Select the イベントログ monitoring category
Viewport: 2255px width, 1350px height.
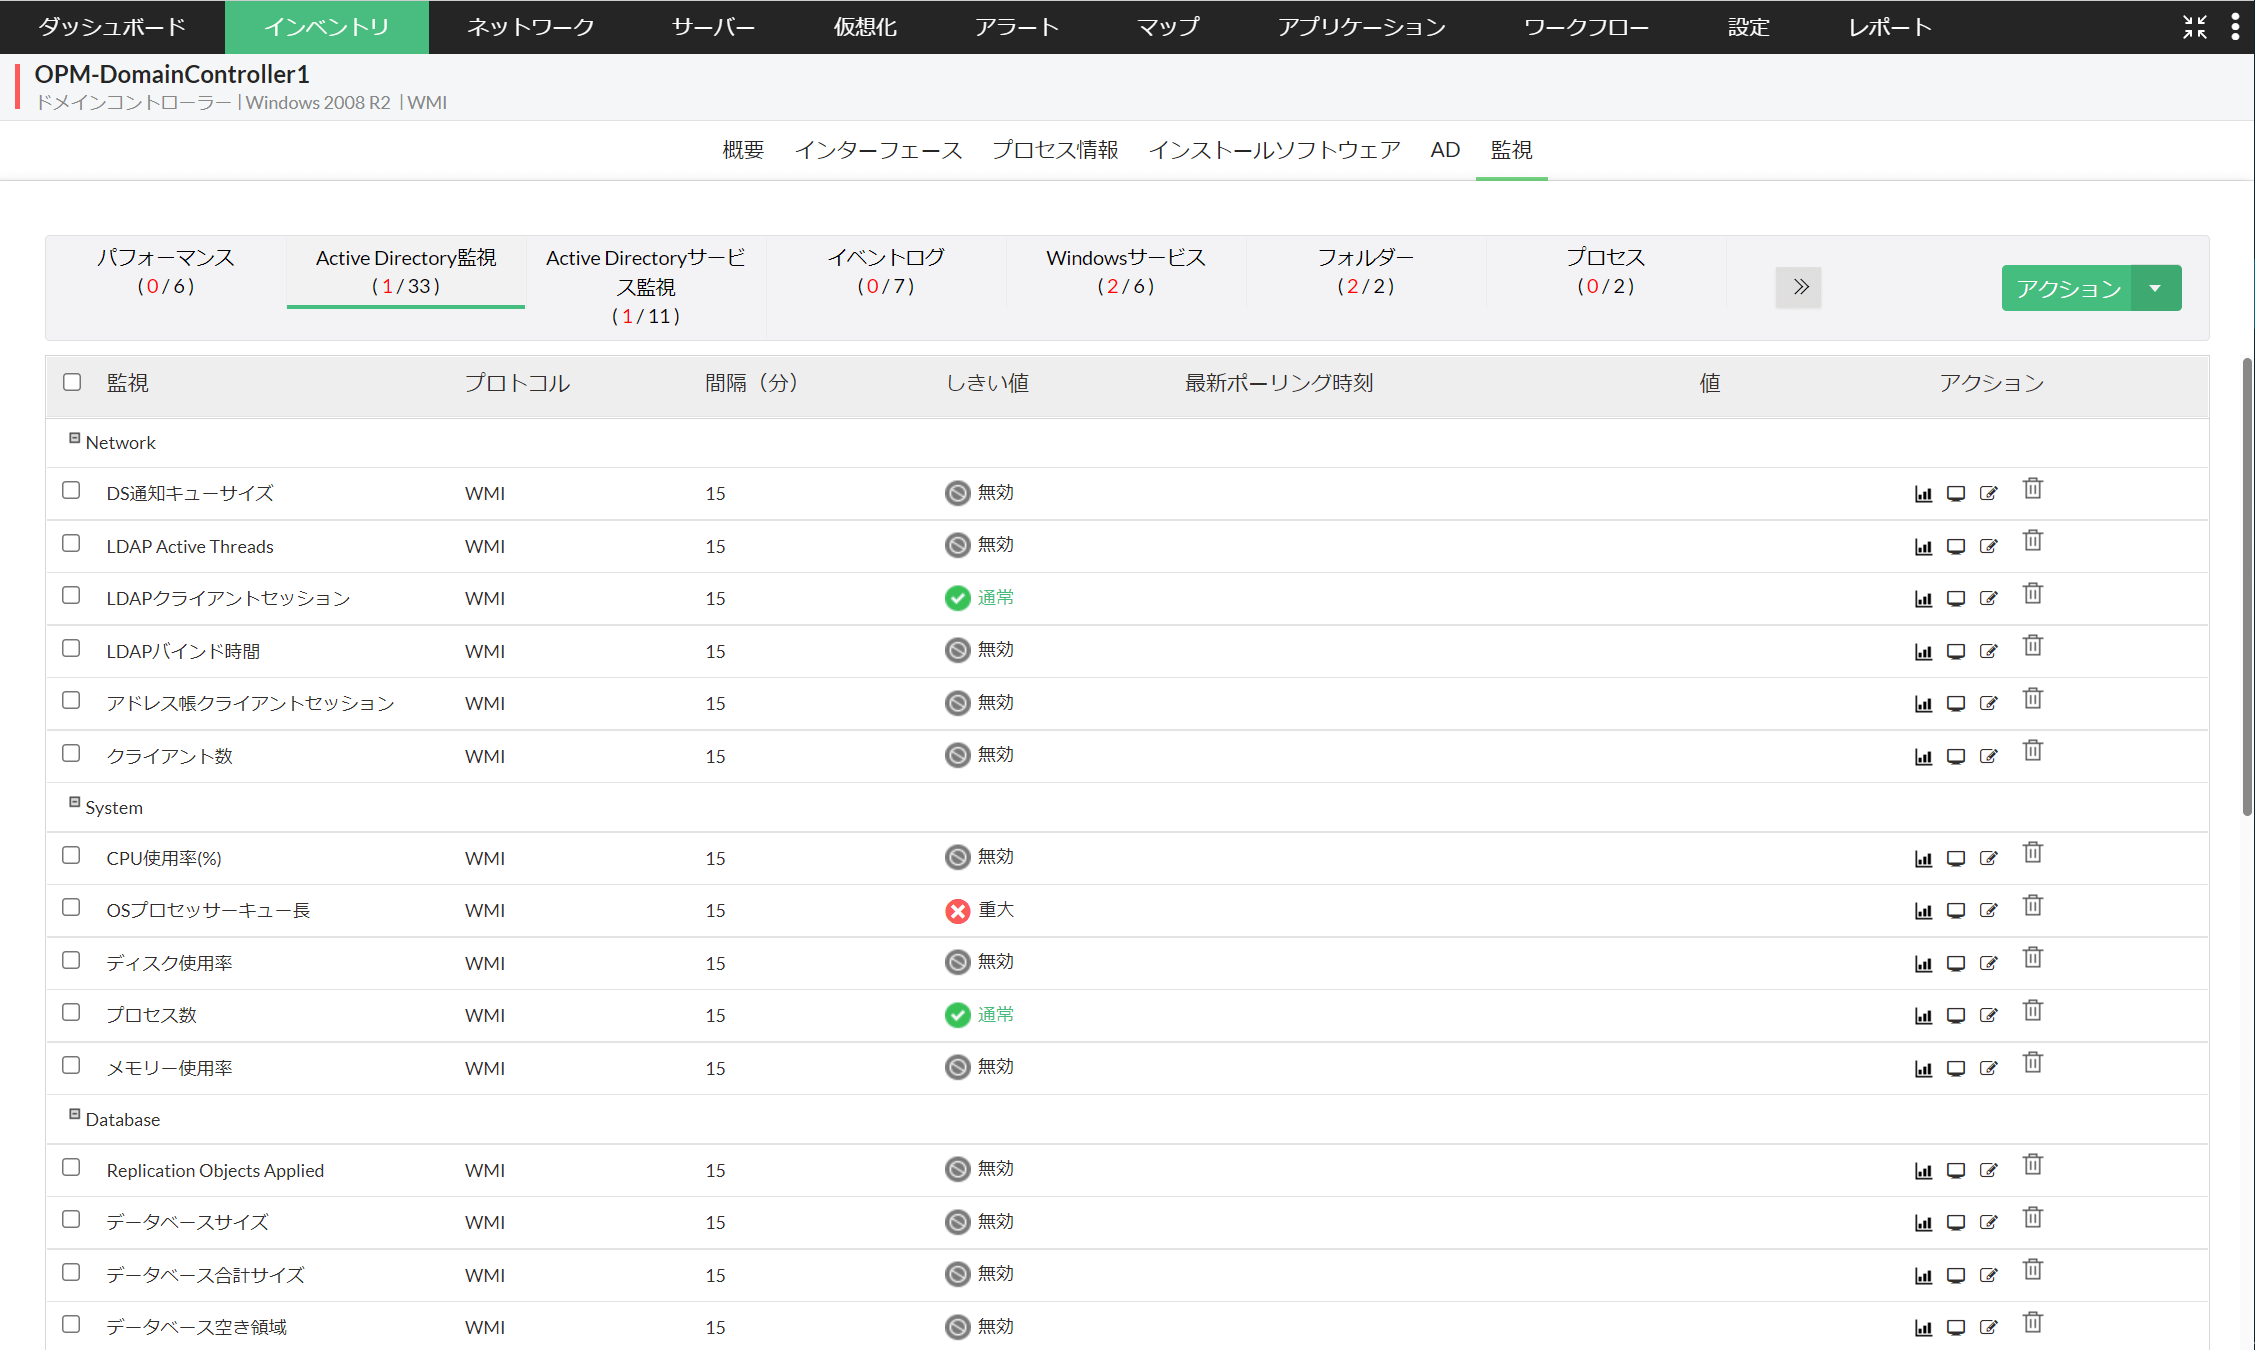(885, 271)
